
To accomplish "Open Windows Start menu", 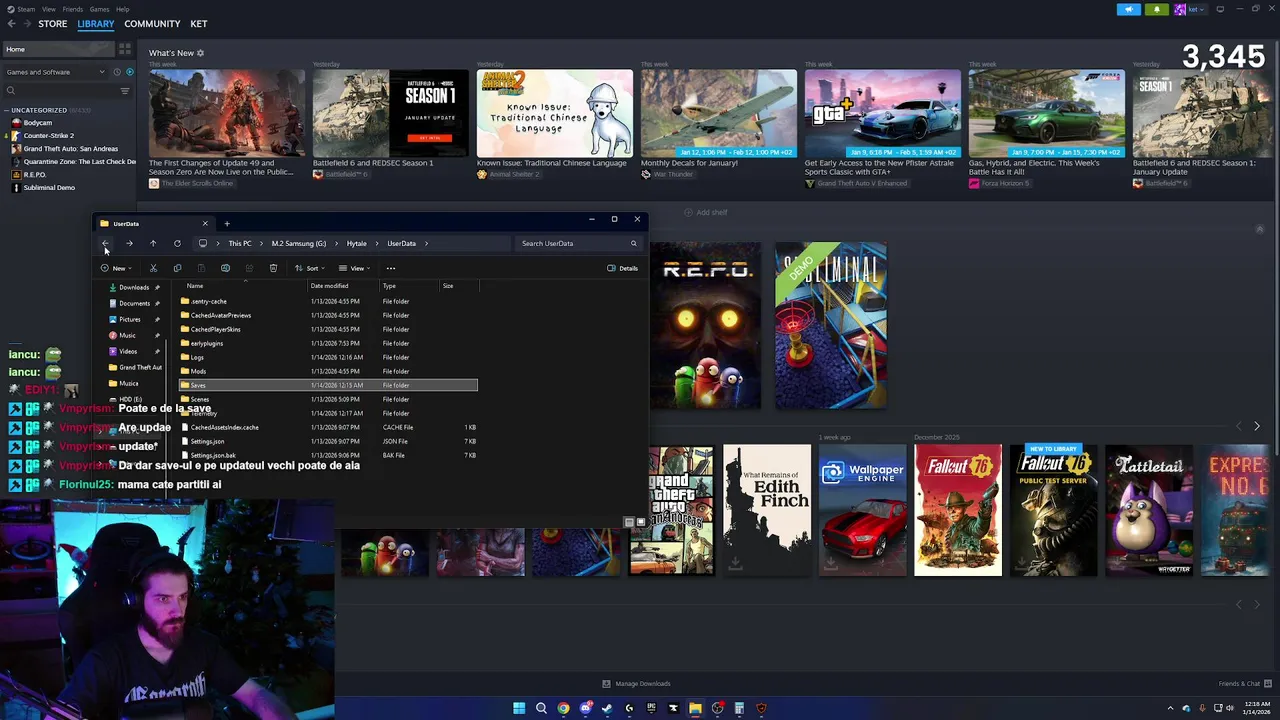I will (519, 708).
